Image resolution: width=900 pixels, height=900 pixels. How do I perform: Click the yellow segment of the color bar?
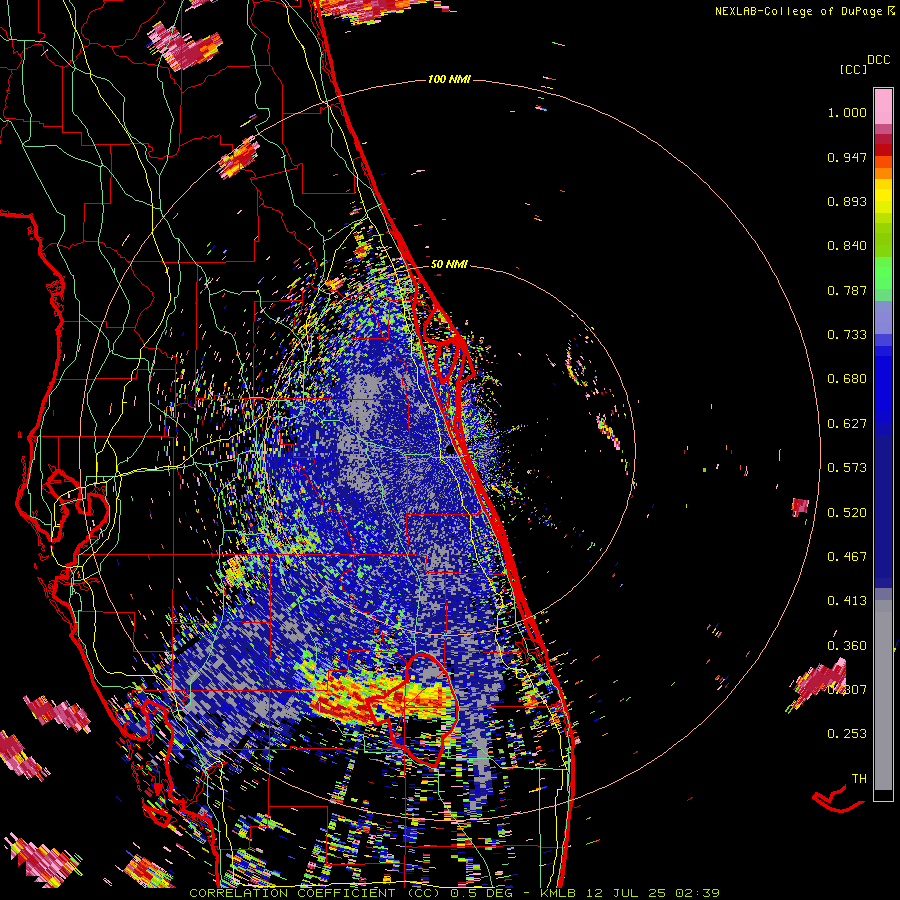pos(883,196)
